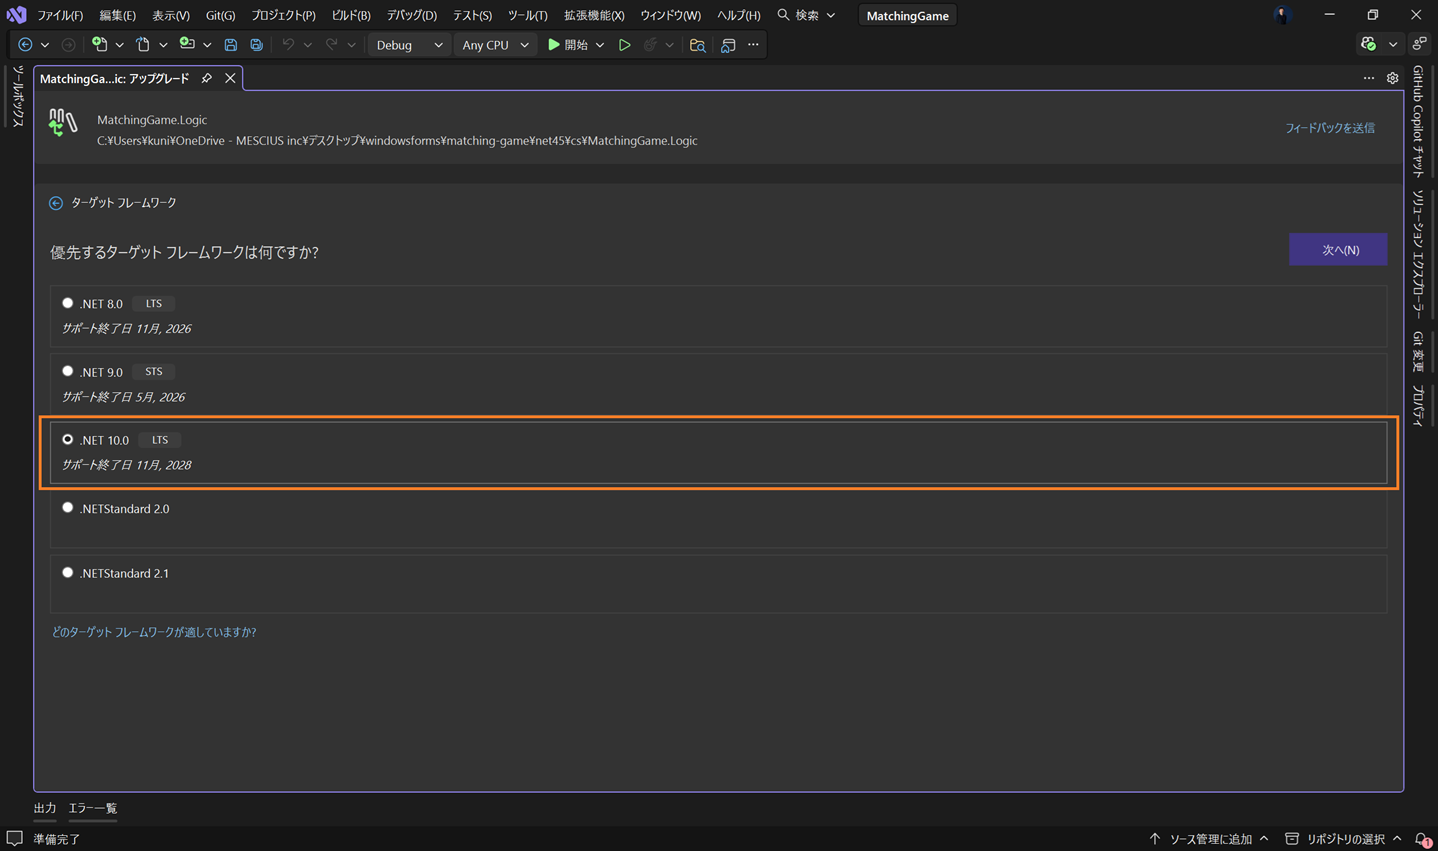Click the 検索 search box in the title bar
The width and height of the screenshot is (1438, 851).
tap(806, 15)
